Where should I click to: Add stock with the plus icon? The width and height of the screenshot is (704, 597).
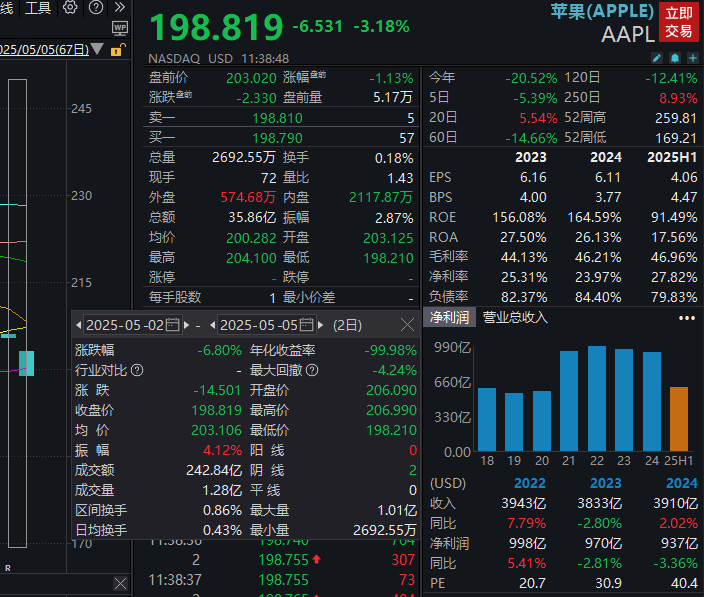point(693,58)
